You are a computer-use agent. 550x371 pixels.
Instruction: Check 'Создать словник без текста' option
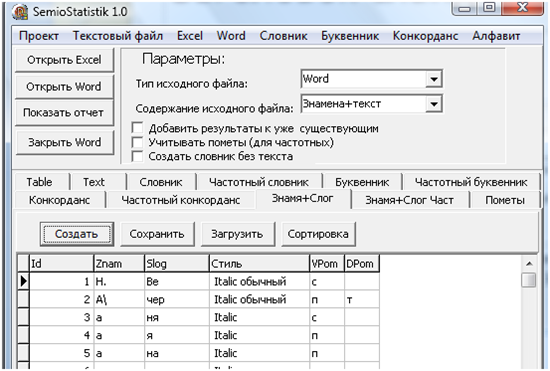[138, 156]
